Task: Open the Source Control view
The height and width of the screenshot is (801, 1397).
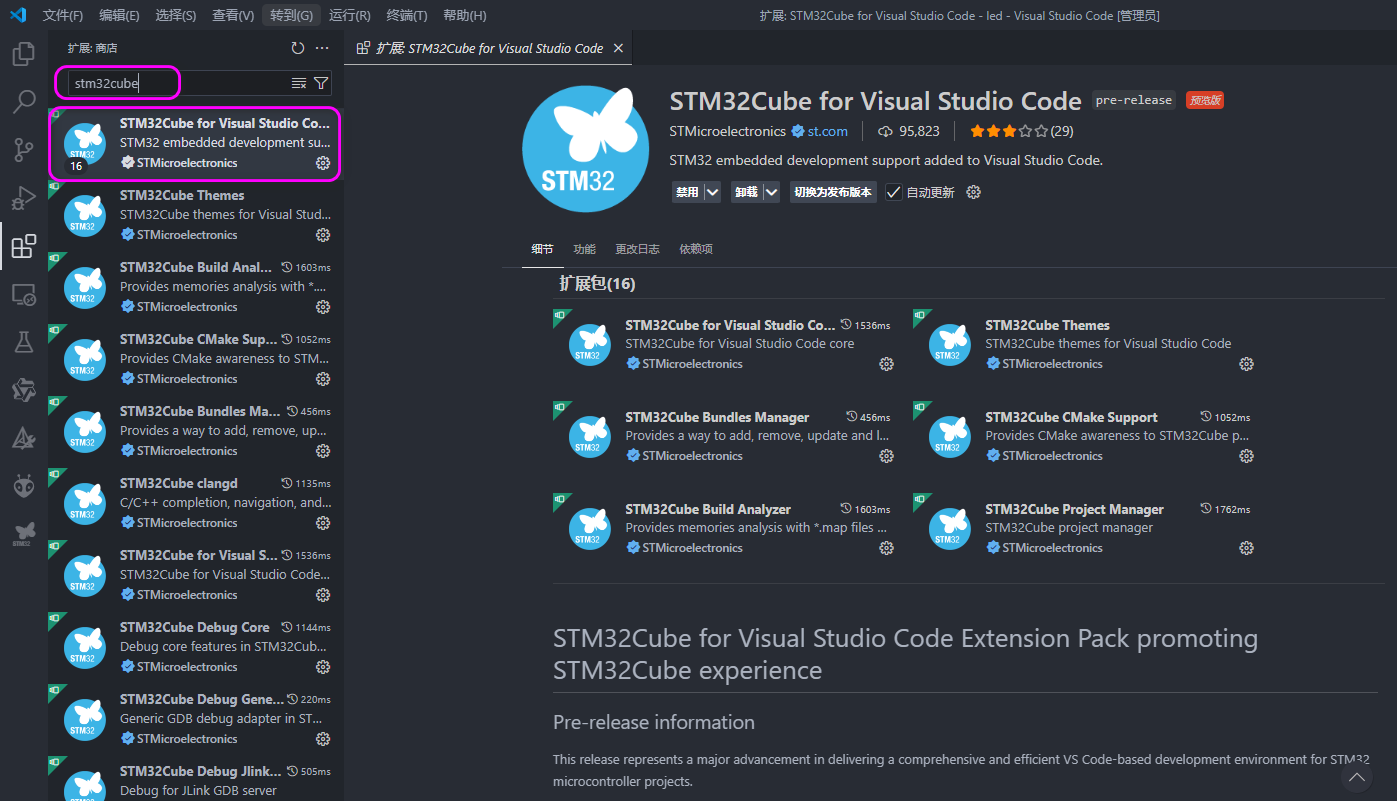Action: point(24,150)
